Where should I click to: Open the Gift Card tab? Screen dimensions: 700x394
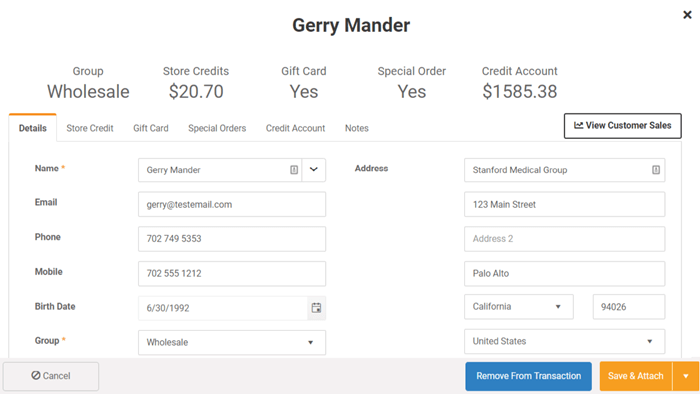[150, 128]
